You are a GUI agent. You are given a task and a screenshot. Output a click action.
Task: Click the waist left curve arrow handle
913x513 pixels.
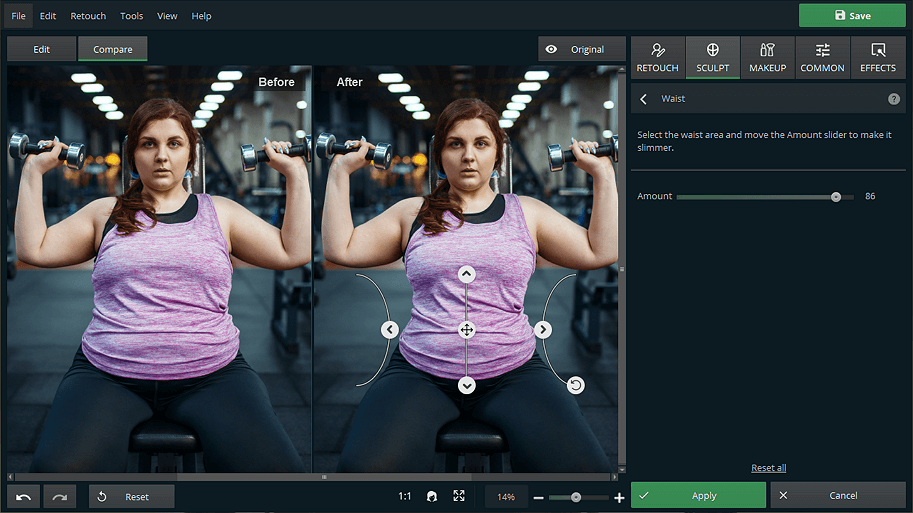click(x=390, y=330)
